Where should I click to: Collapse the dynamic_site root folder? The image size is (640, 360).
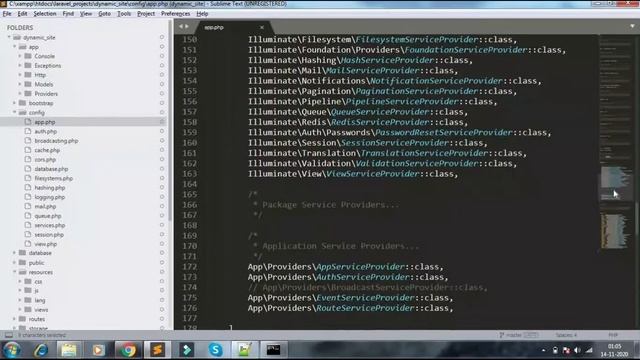(x=9, y=37)
